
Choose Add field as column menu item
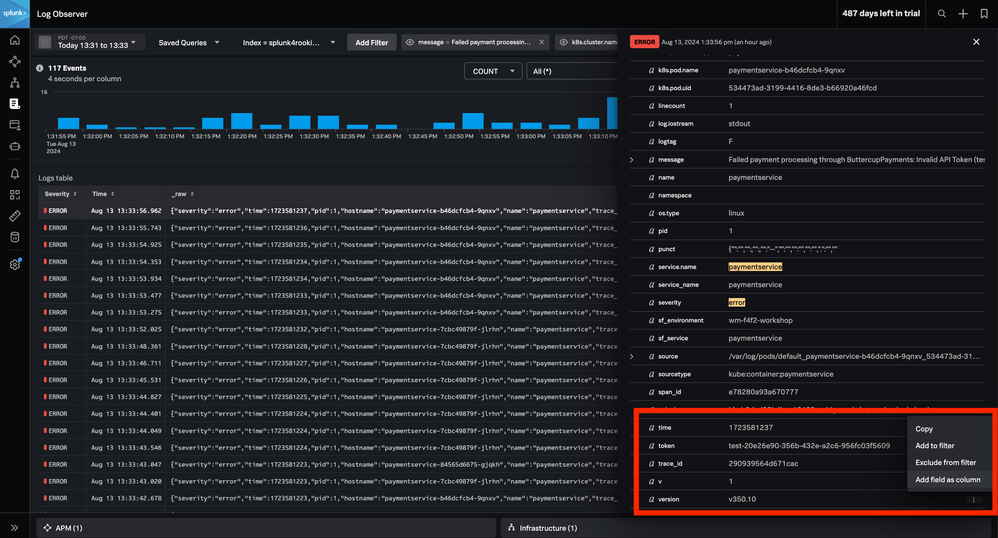coord(947,480)
